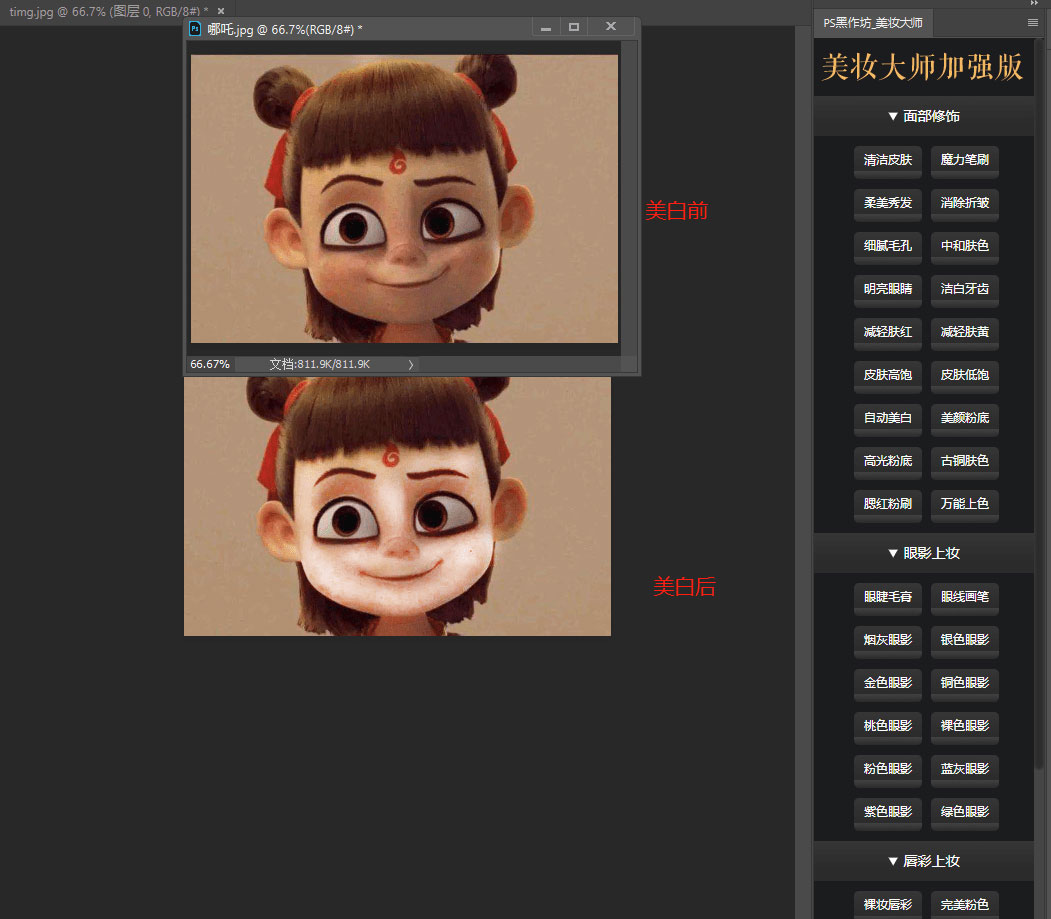The width and height of the screenshot is (1051, 919).
Task: Apply 自动美白 auto whitening
Action: tap(887, 418)
